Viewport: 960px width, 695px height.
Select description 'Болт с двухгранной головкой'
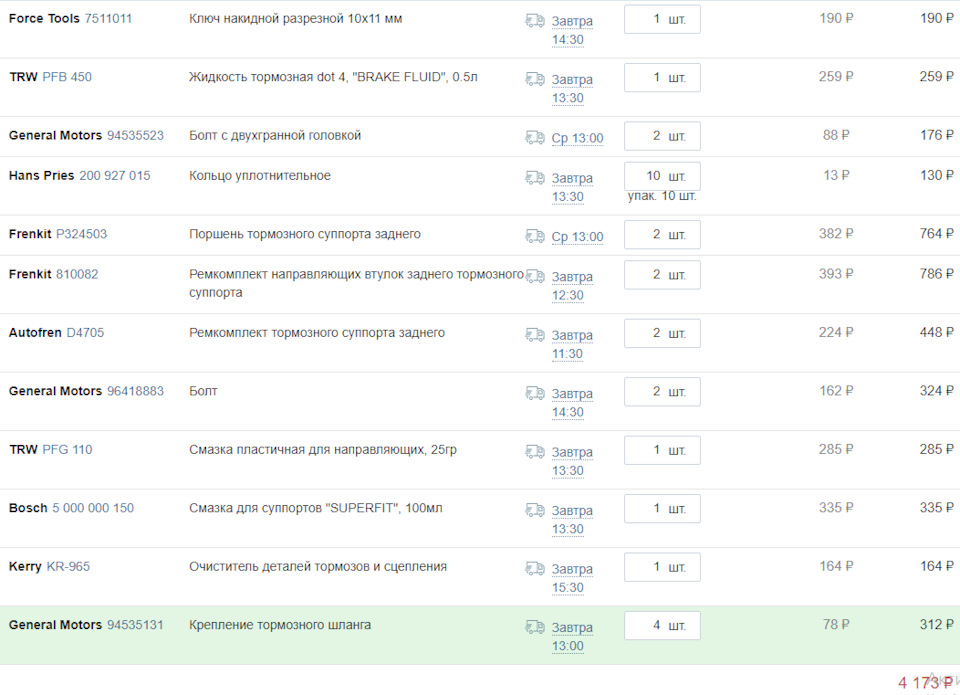point(275,135)
